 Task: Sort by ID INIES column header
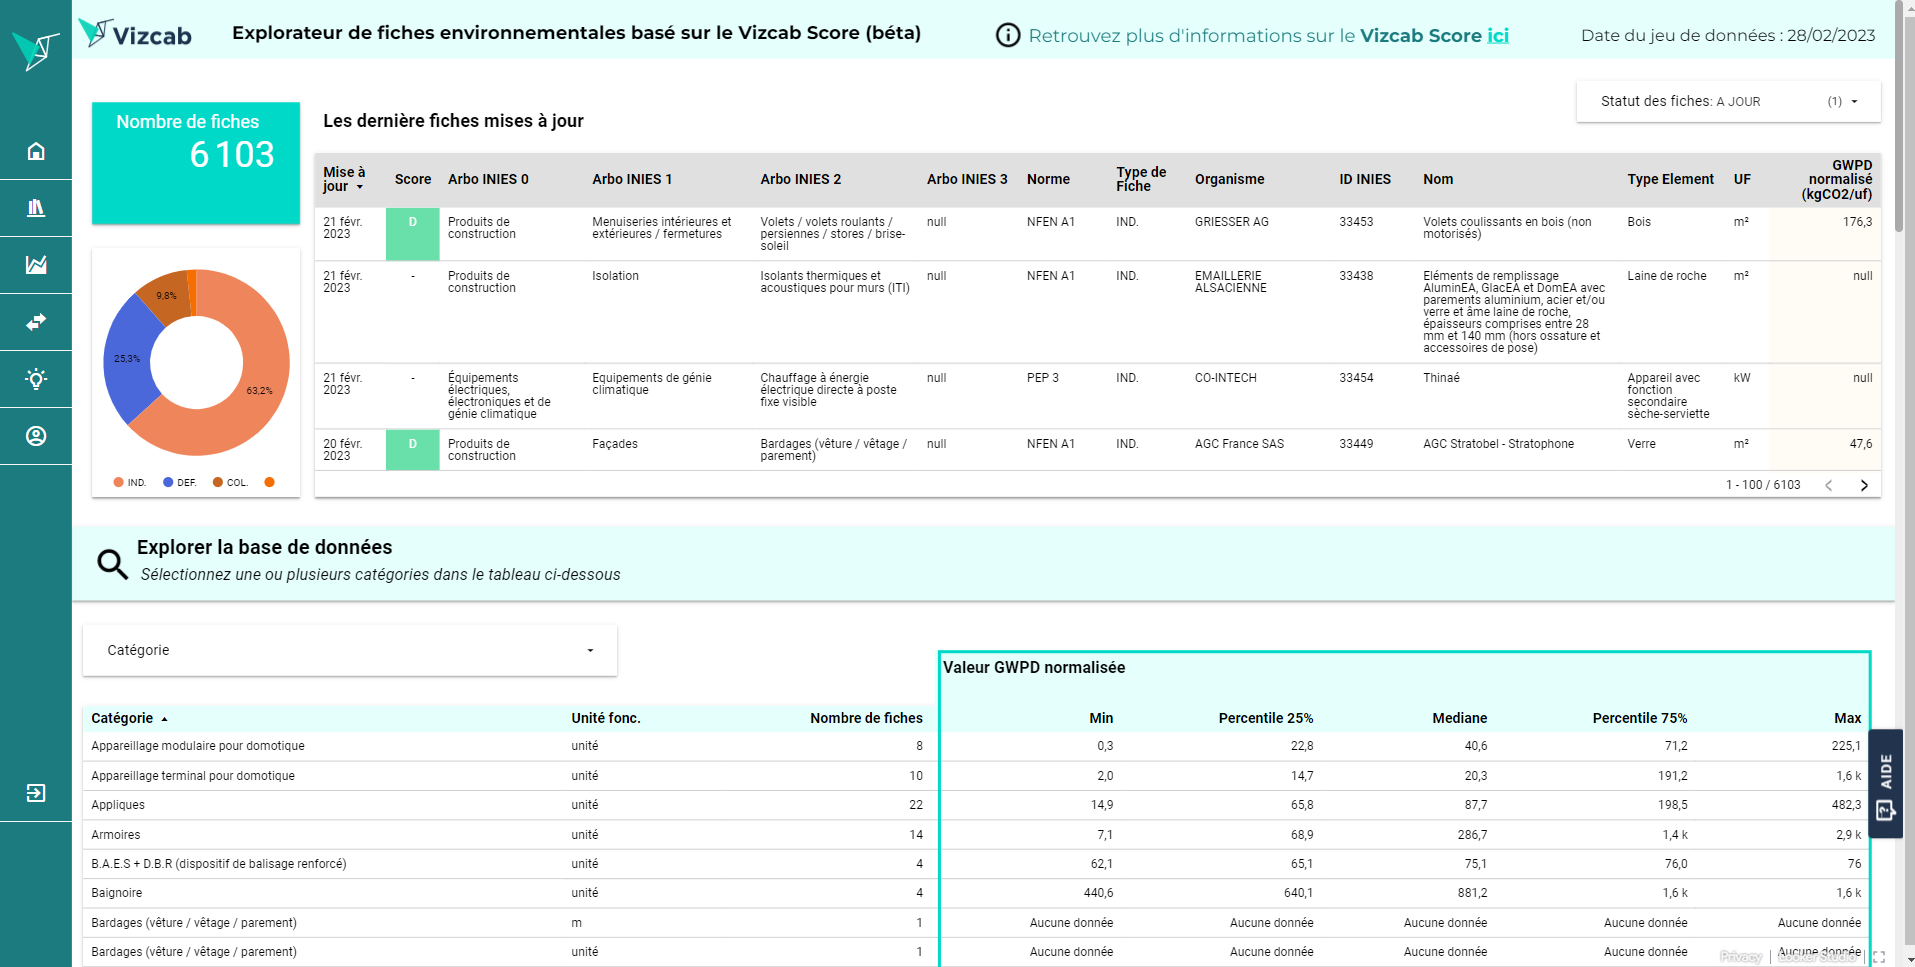(x=1365, y=179)
